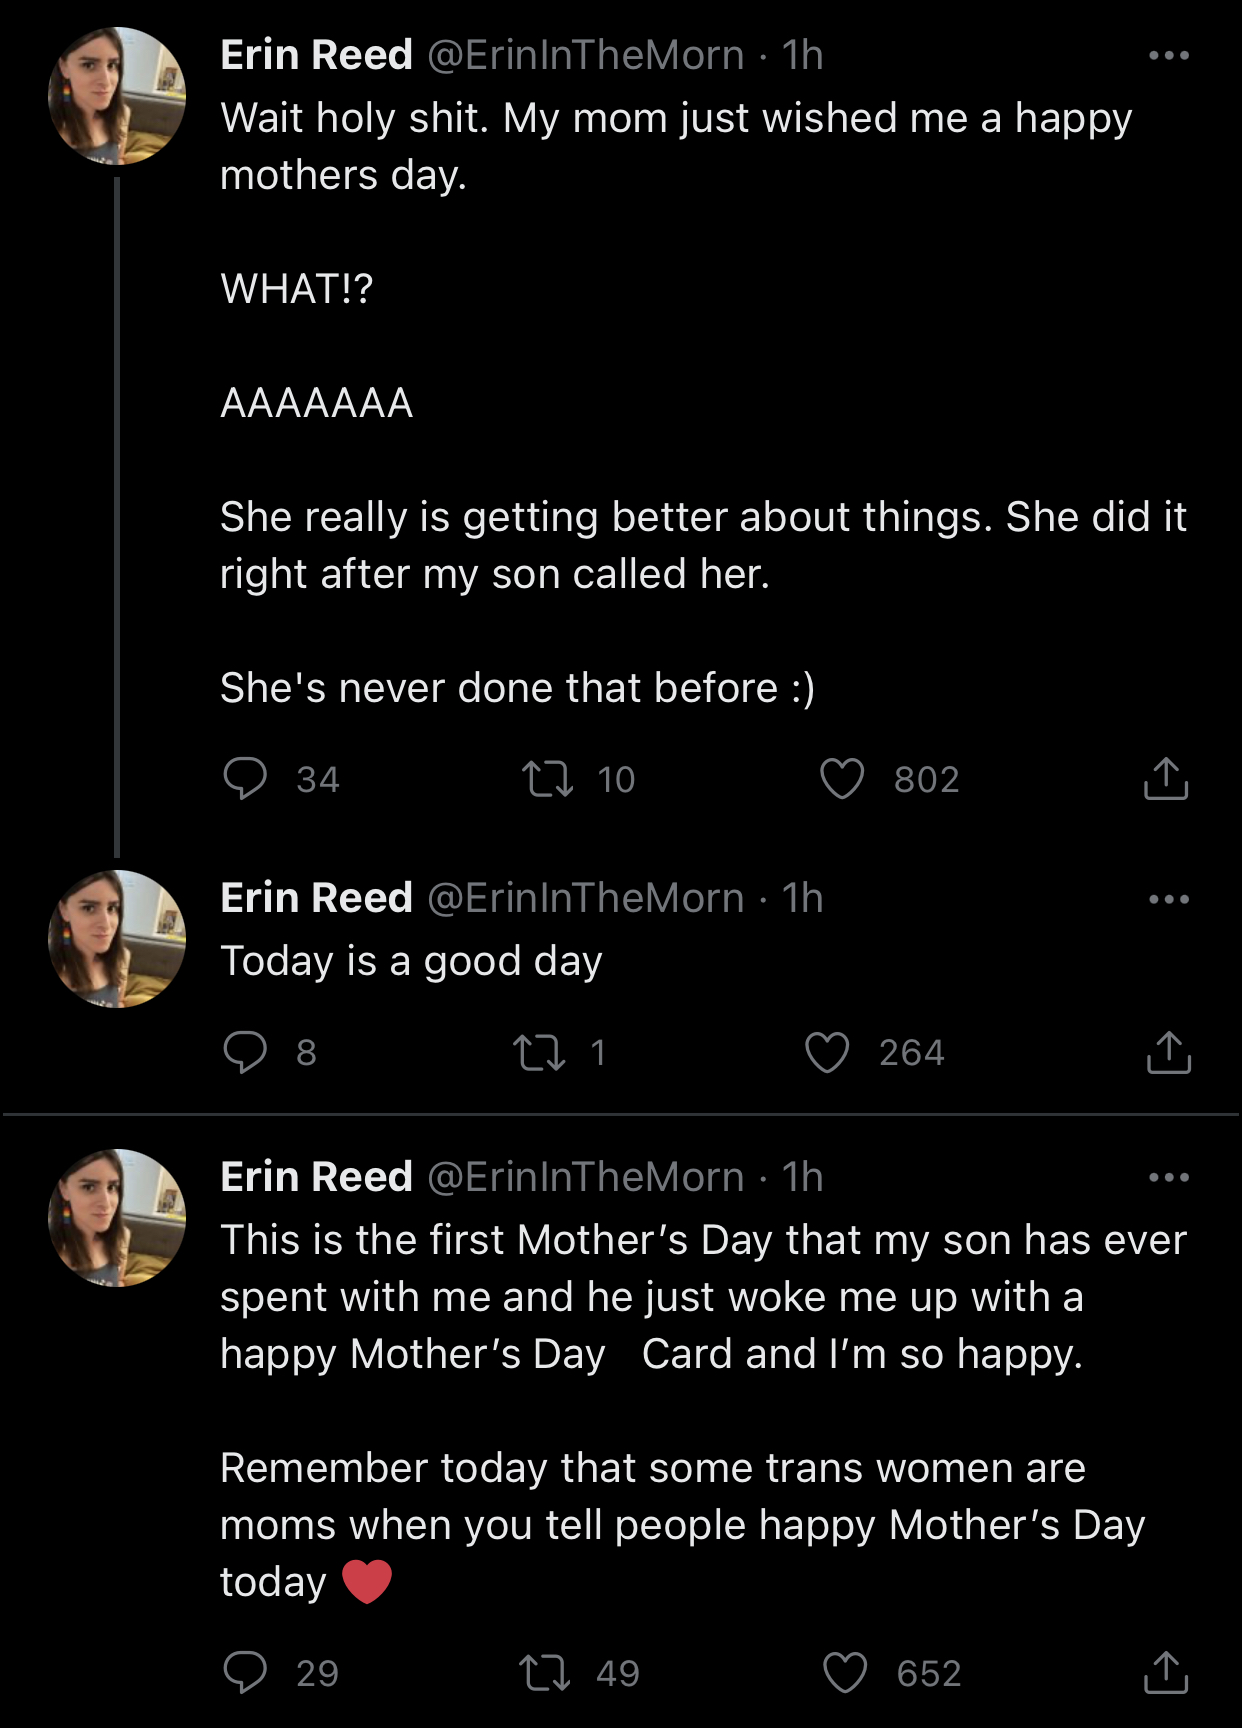Share the 'Today is a good day' tweet

1168,1052
